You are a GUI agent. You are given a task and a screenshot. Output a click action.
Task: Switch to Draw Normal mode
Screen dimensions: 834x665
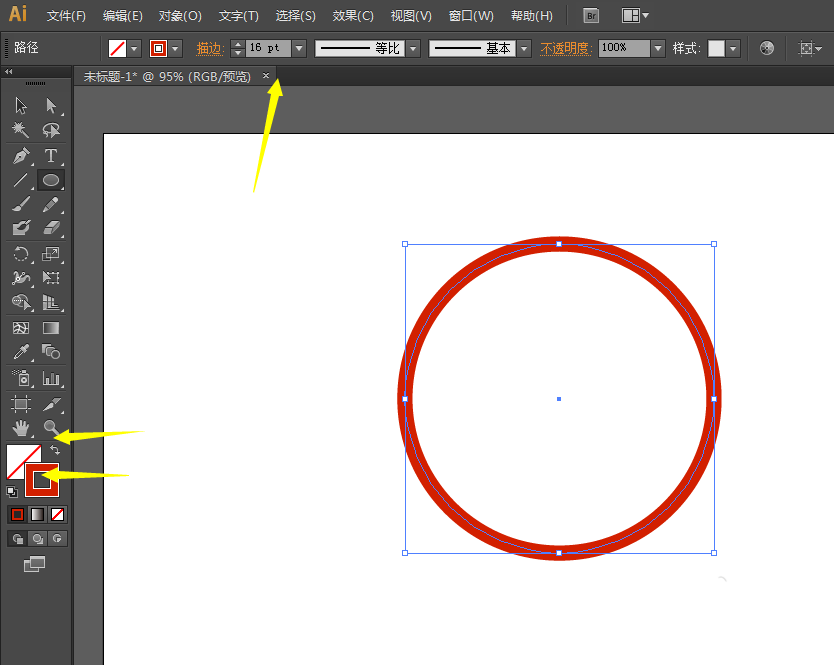(x=18, y=539)
